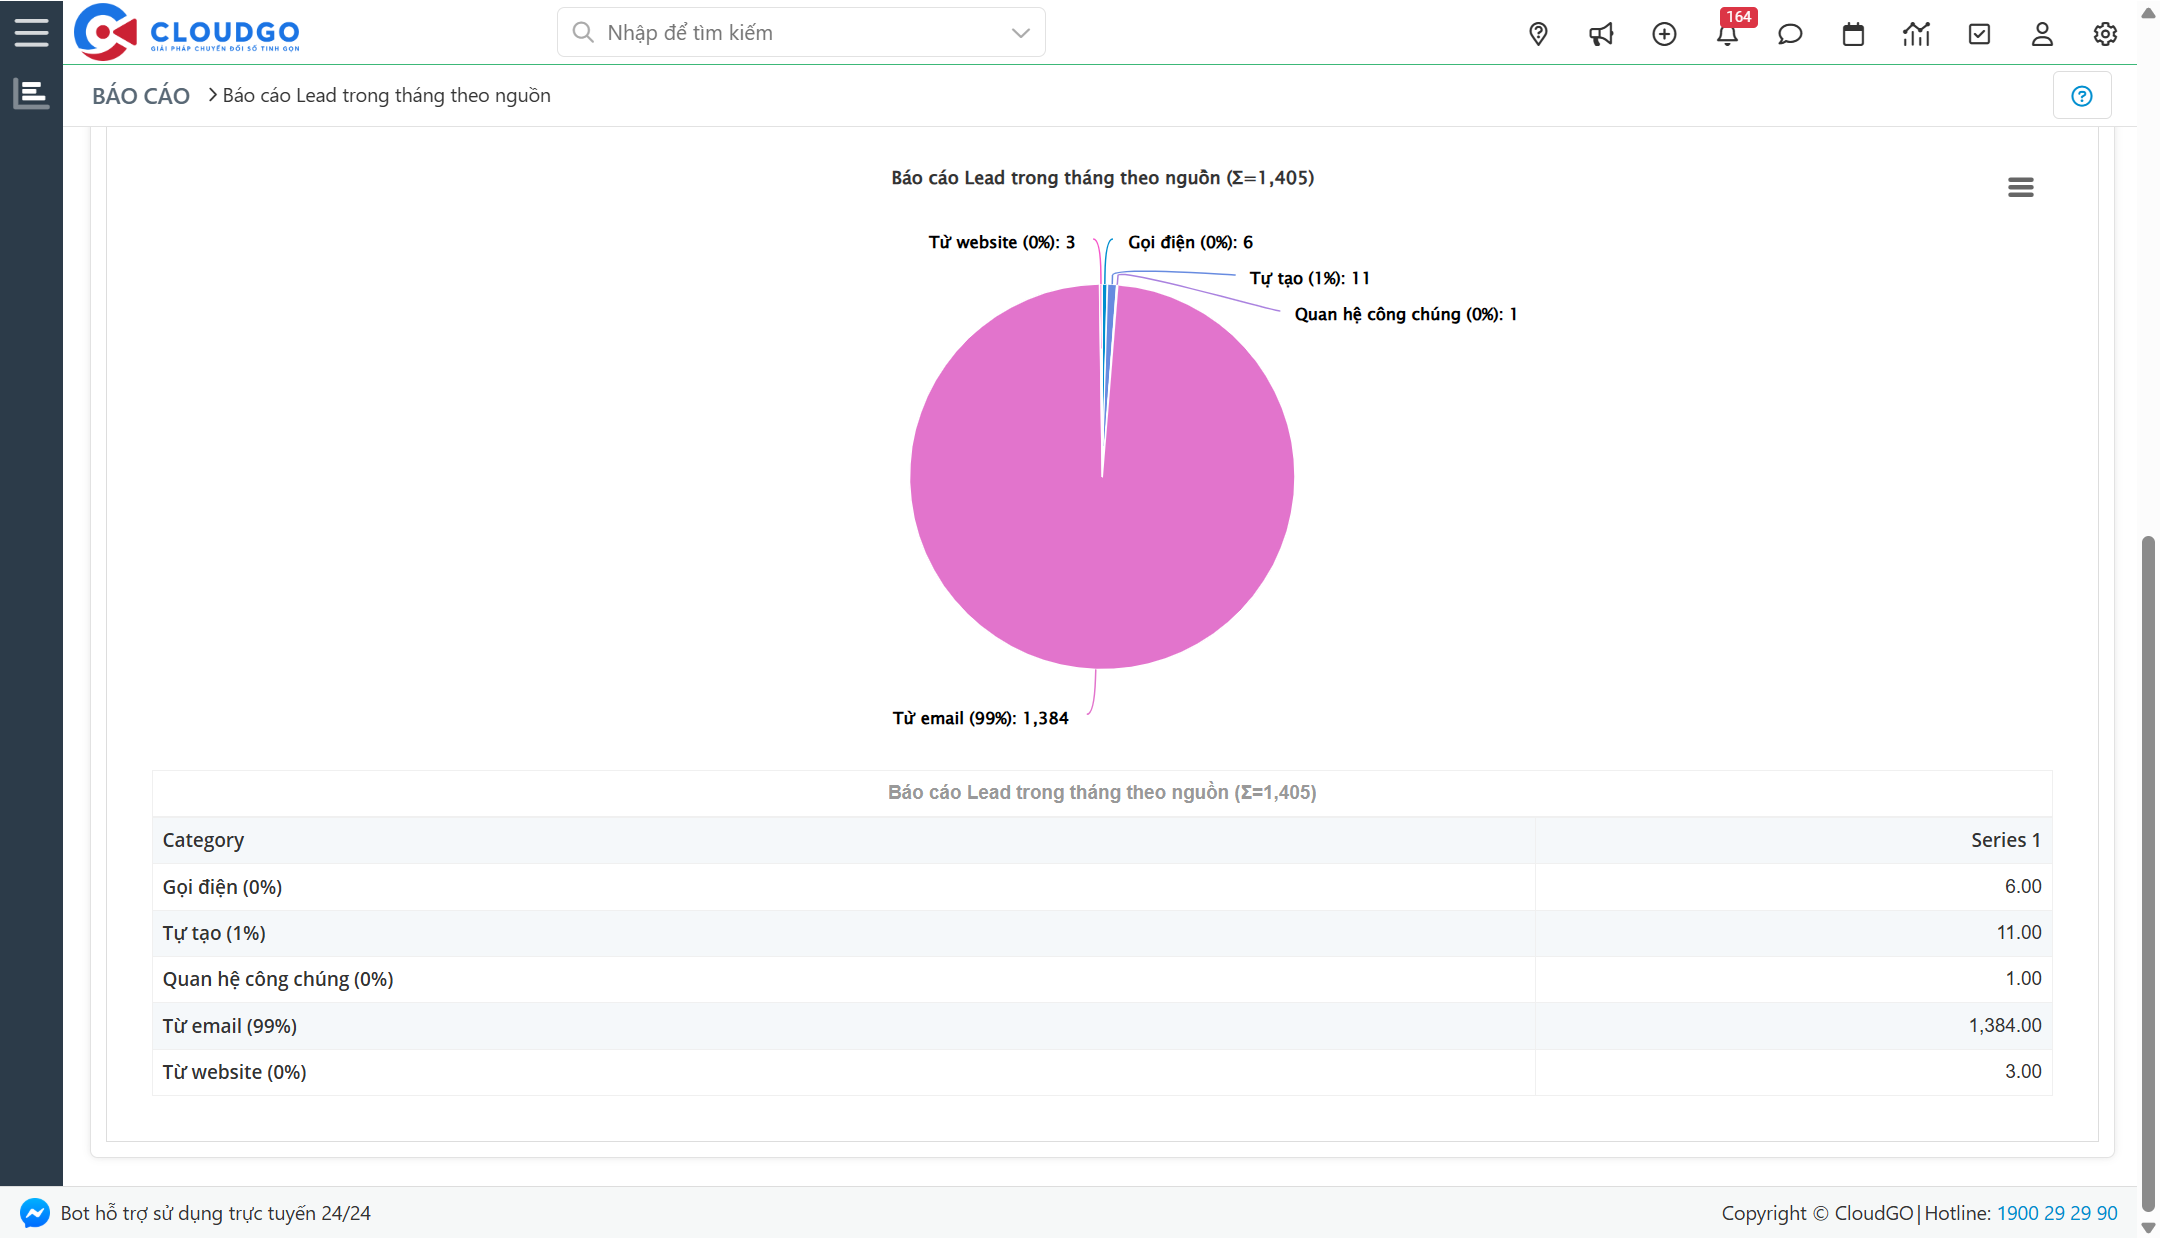The width and height of the screenshot is (2160, 1238).
Task: Open the chart export hamburger menu
Action: point(2021,187)
